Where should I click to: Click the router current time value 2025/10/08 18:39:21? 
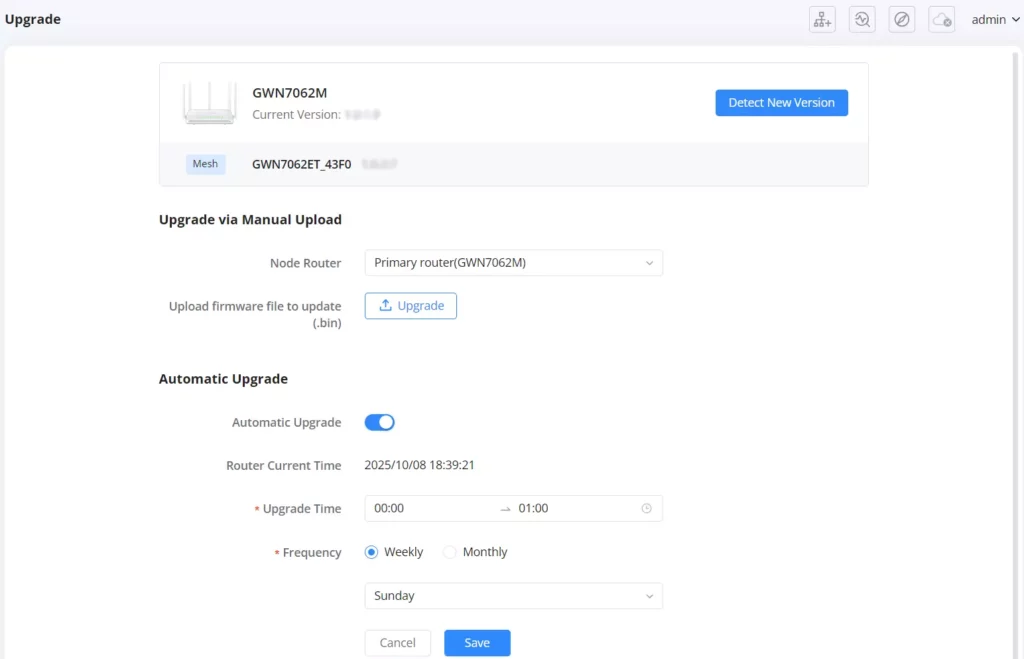[419, 465]
